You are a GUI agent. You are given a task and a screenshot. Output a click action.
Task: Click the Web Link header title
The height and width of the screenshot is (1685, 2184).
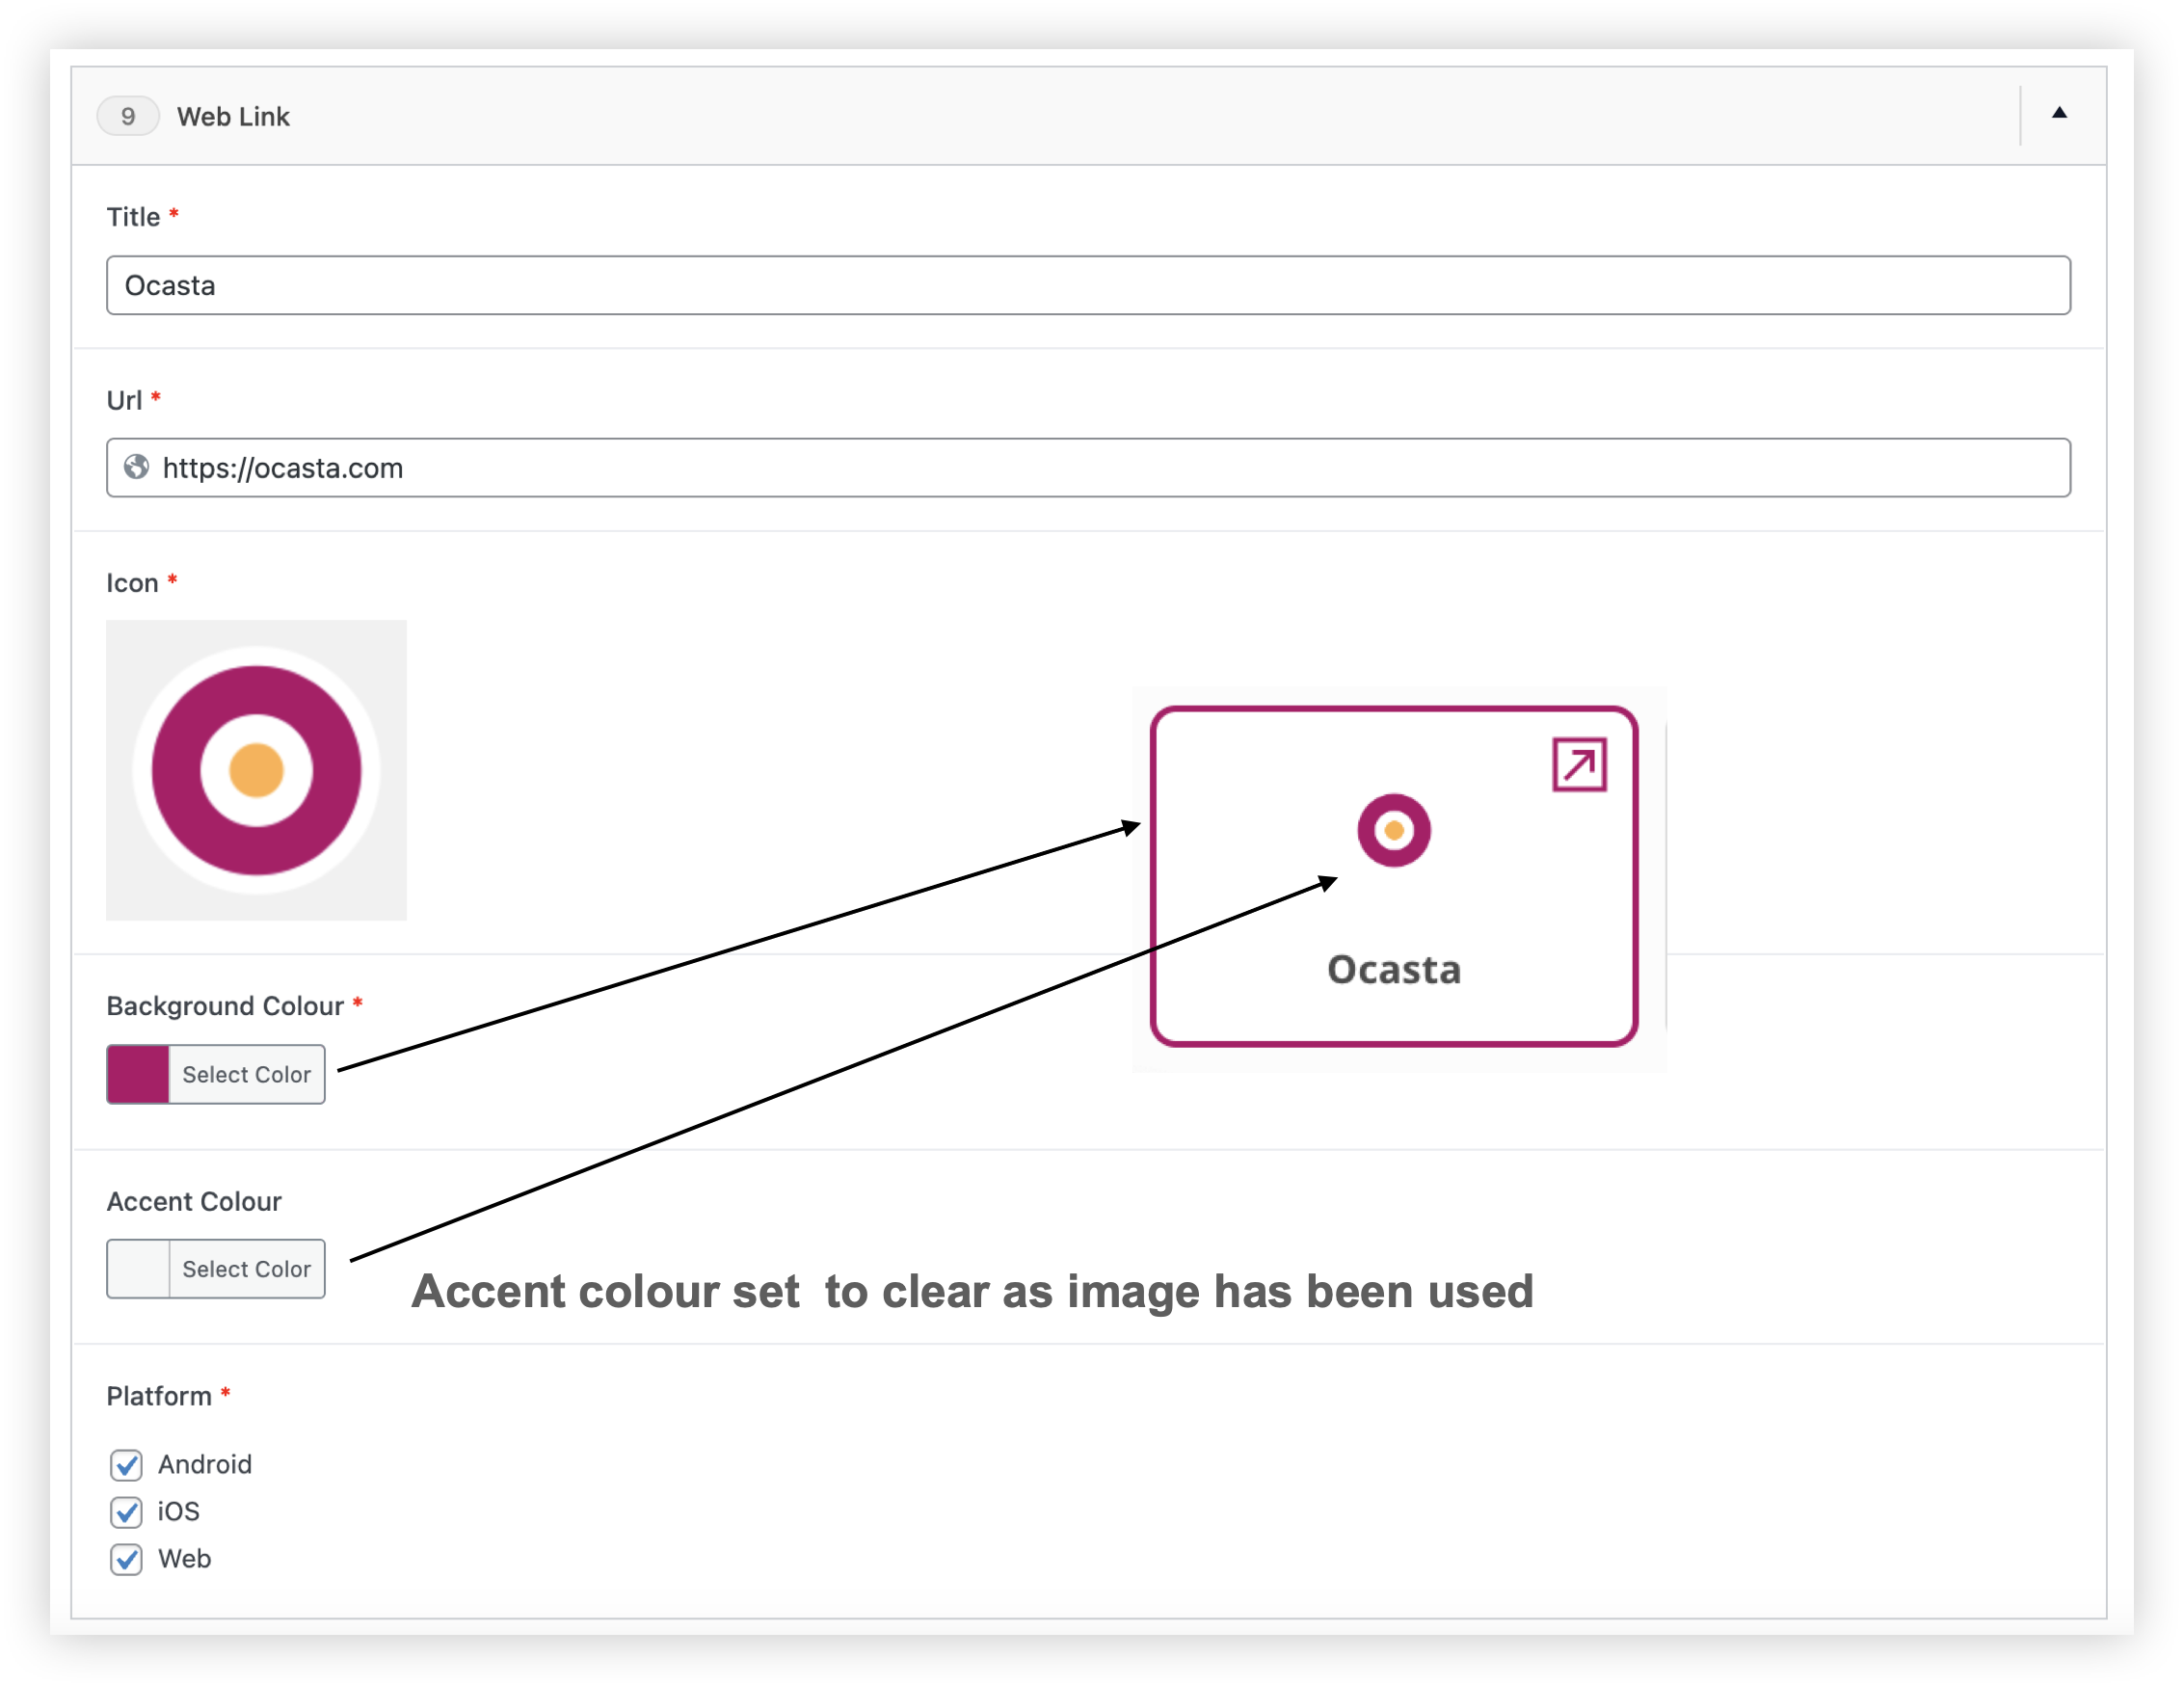pyautogui.click(x=233, y=116)
